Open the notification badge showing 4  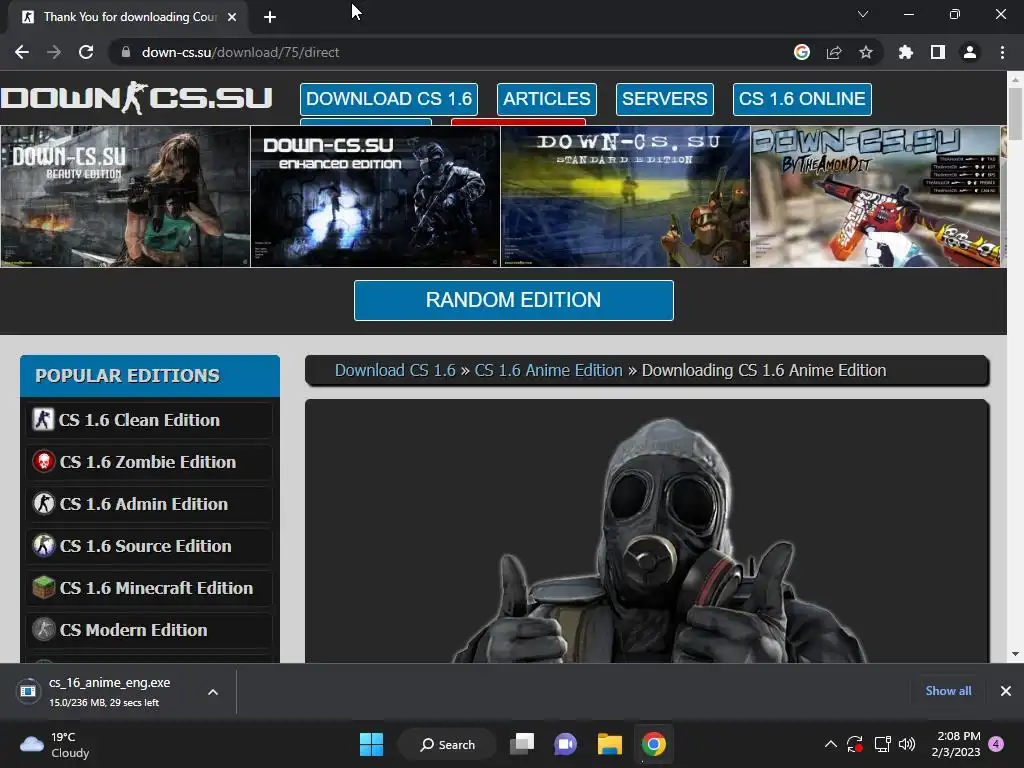(997, 744)
